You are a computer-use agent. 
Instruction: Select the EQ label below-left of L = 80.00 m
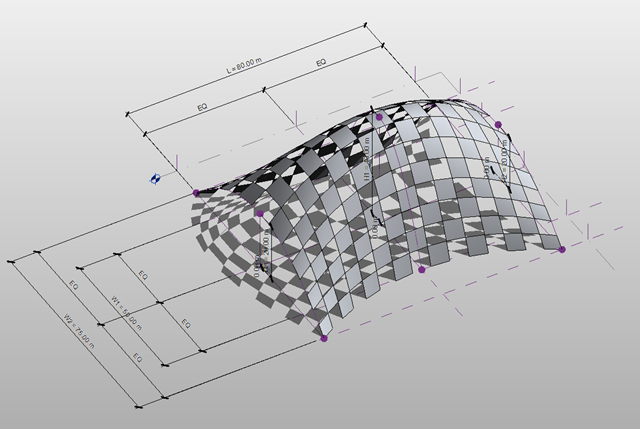point(202,107)
